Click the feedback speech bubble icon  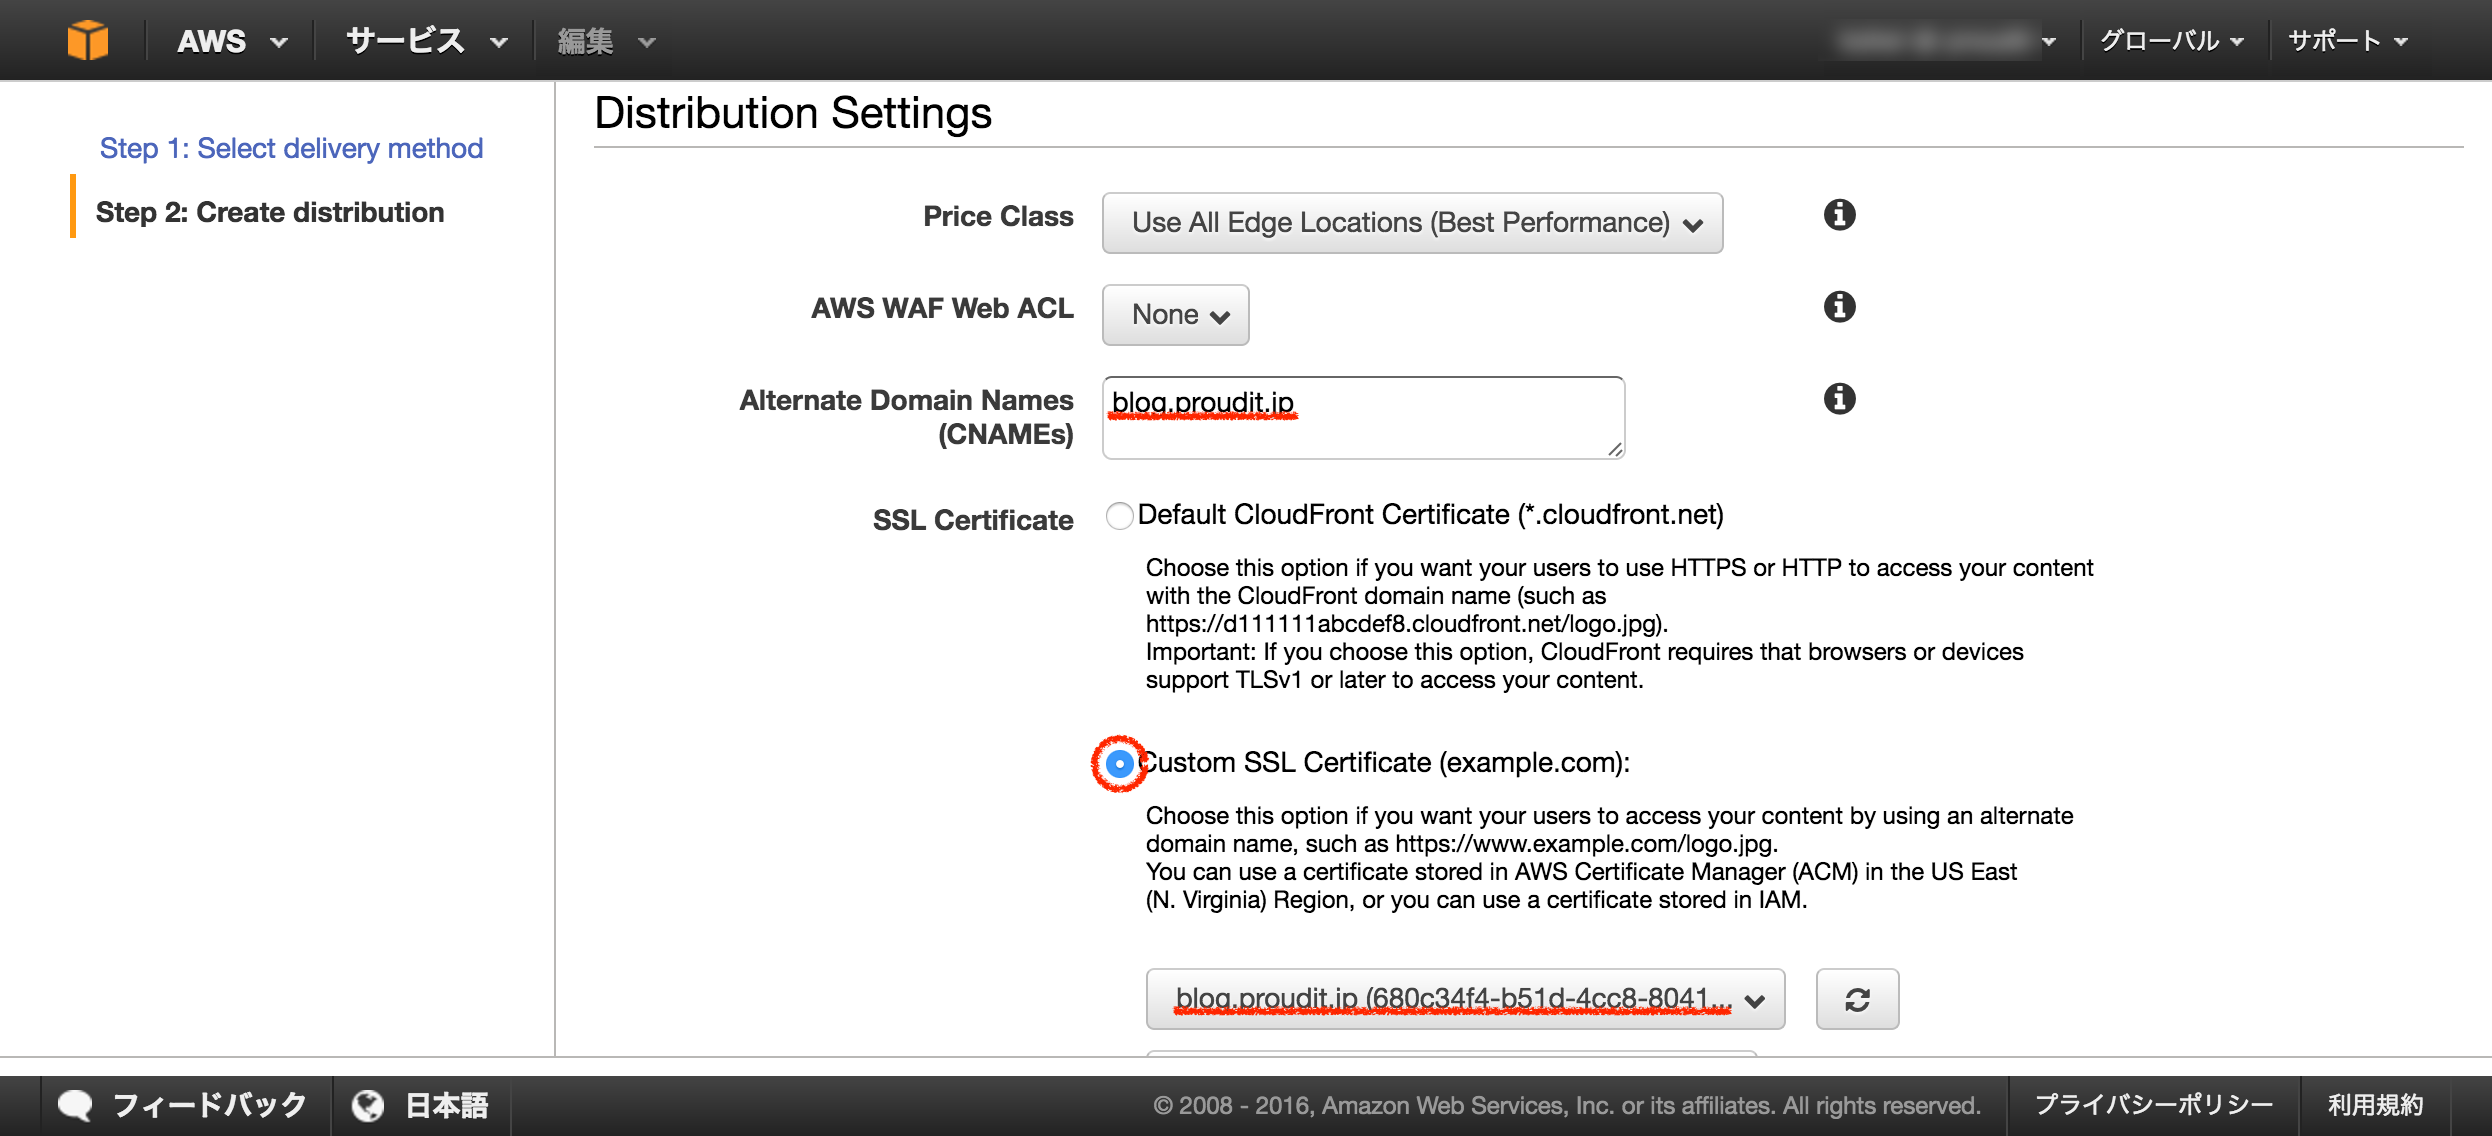tap(75, 1105)
